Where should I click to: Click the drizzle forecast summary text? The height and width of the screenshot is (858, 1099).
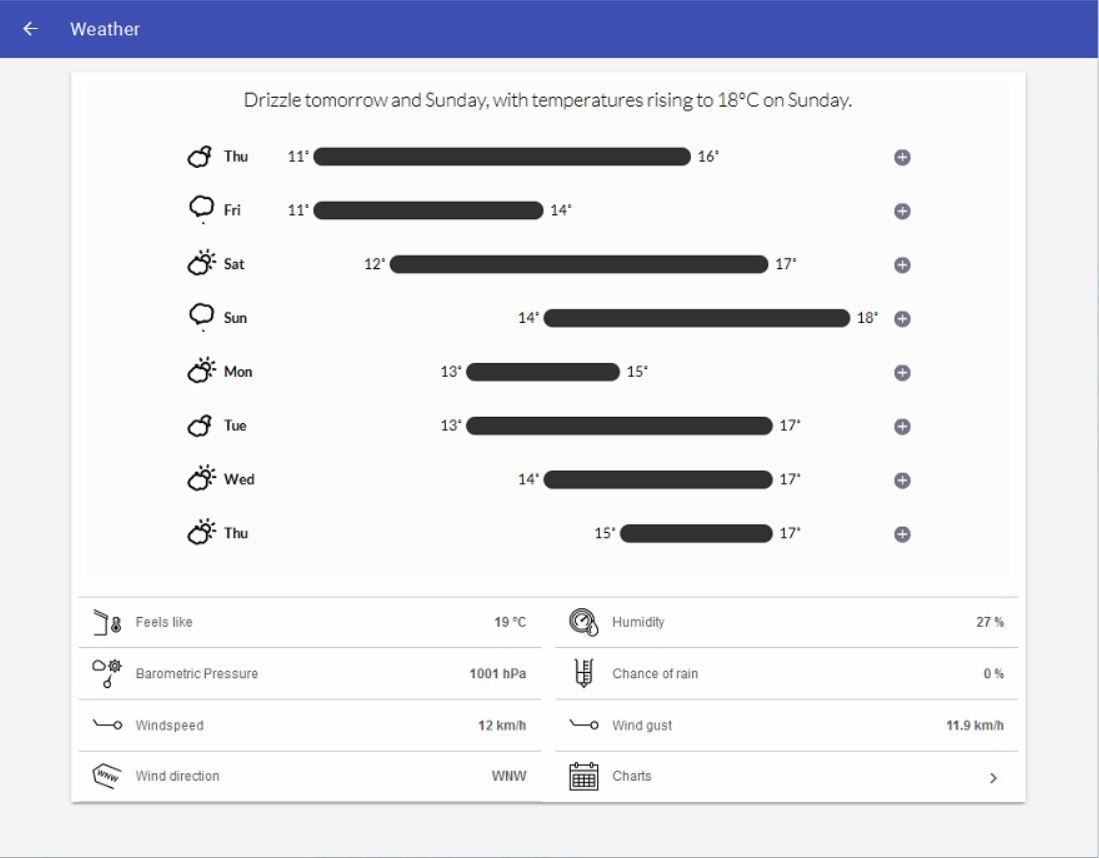(x=548, y=102)
